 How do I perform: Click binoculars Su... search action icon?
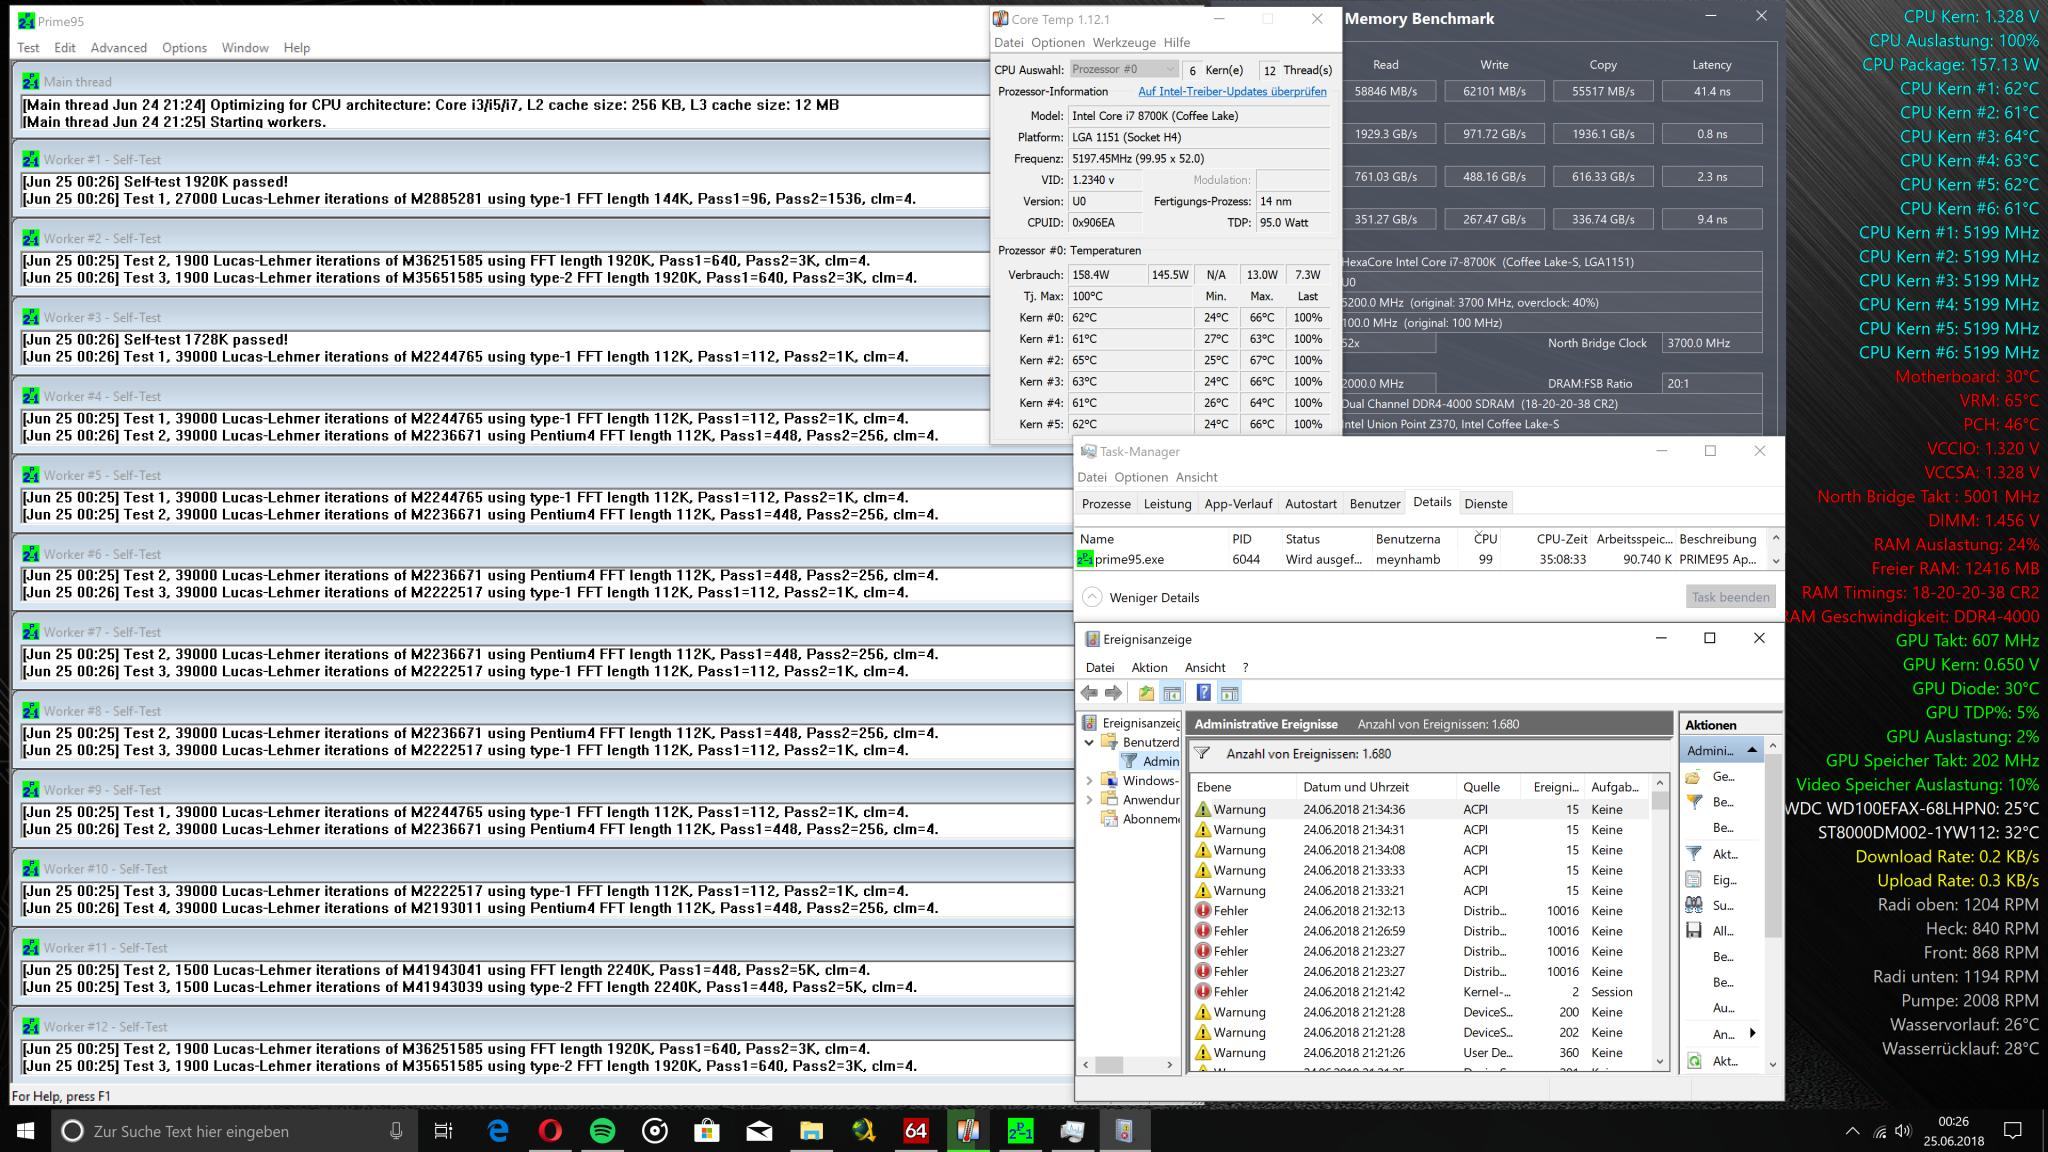click(1694, 905)
